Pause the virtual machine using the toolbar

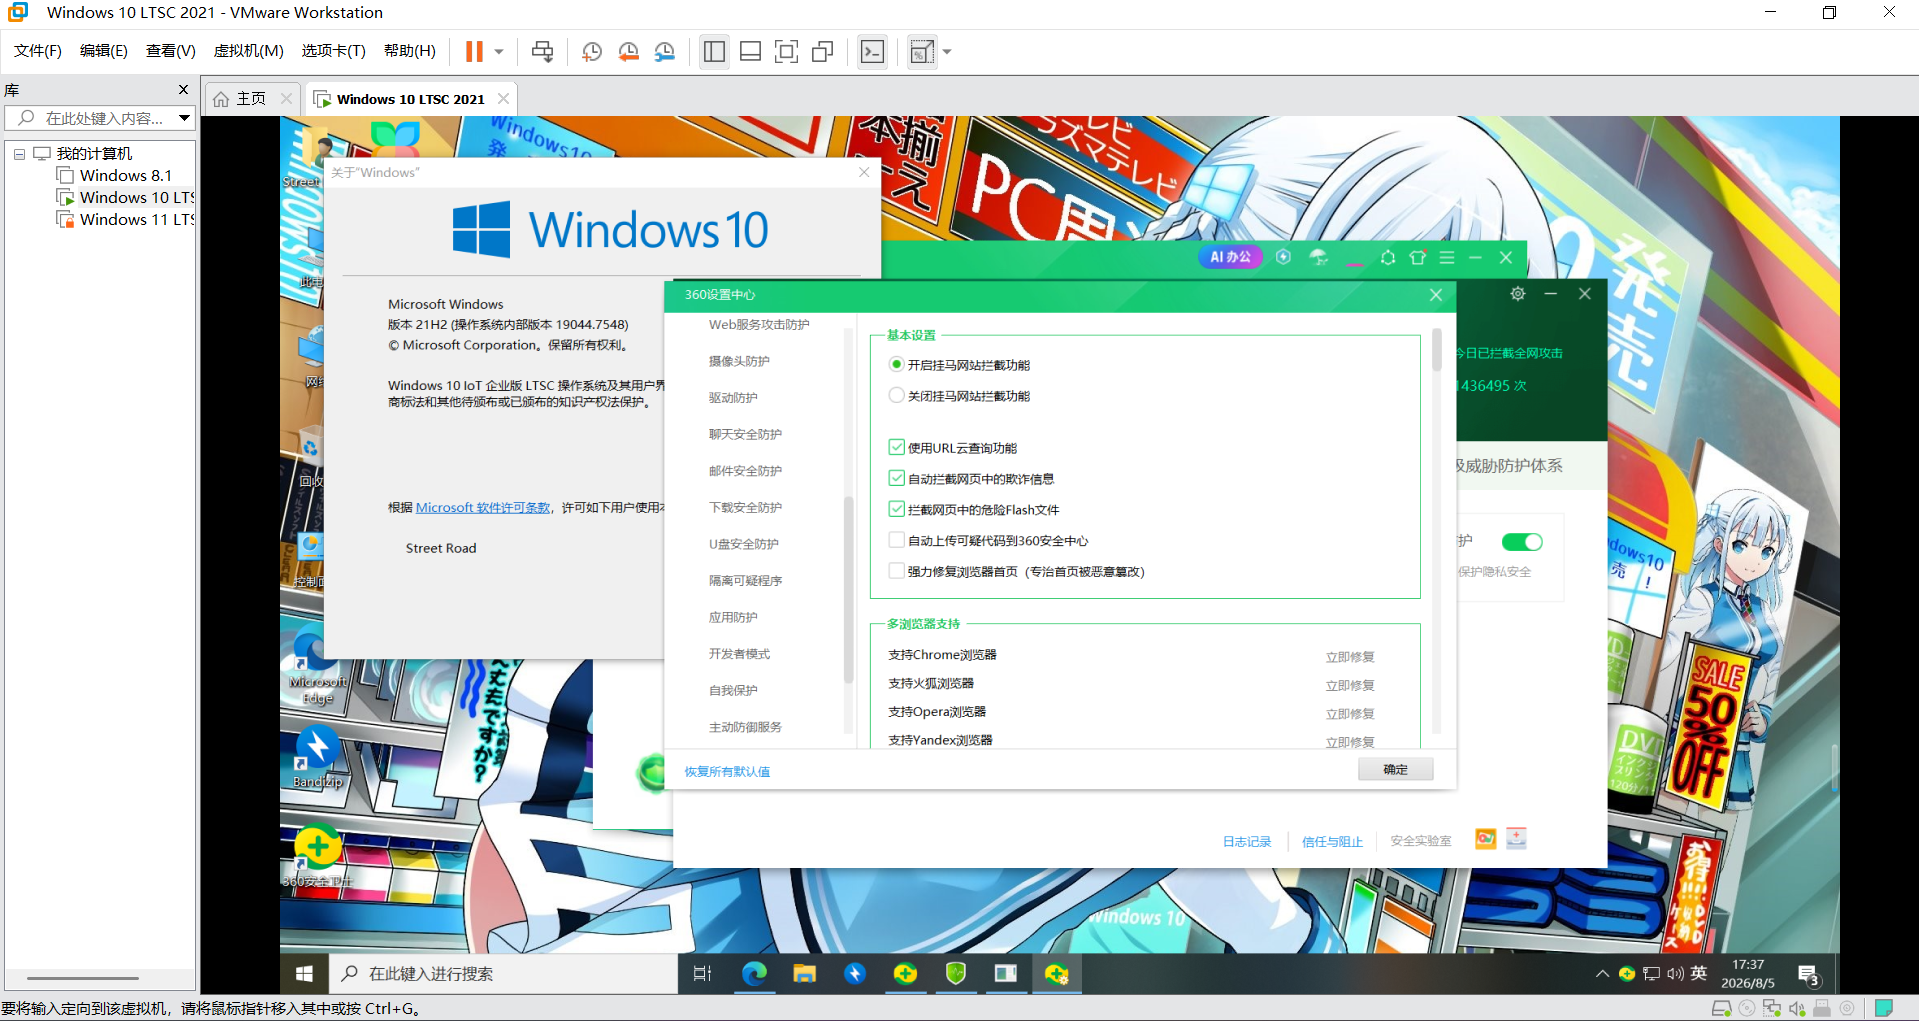(x=474, y=51)
